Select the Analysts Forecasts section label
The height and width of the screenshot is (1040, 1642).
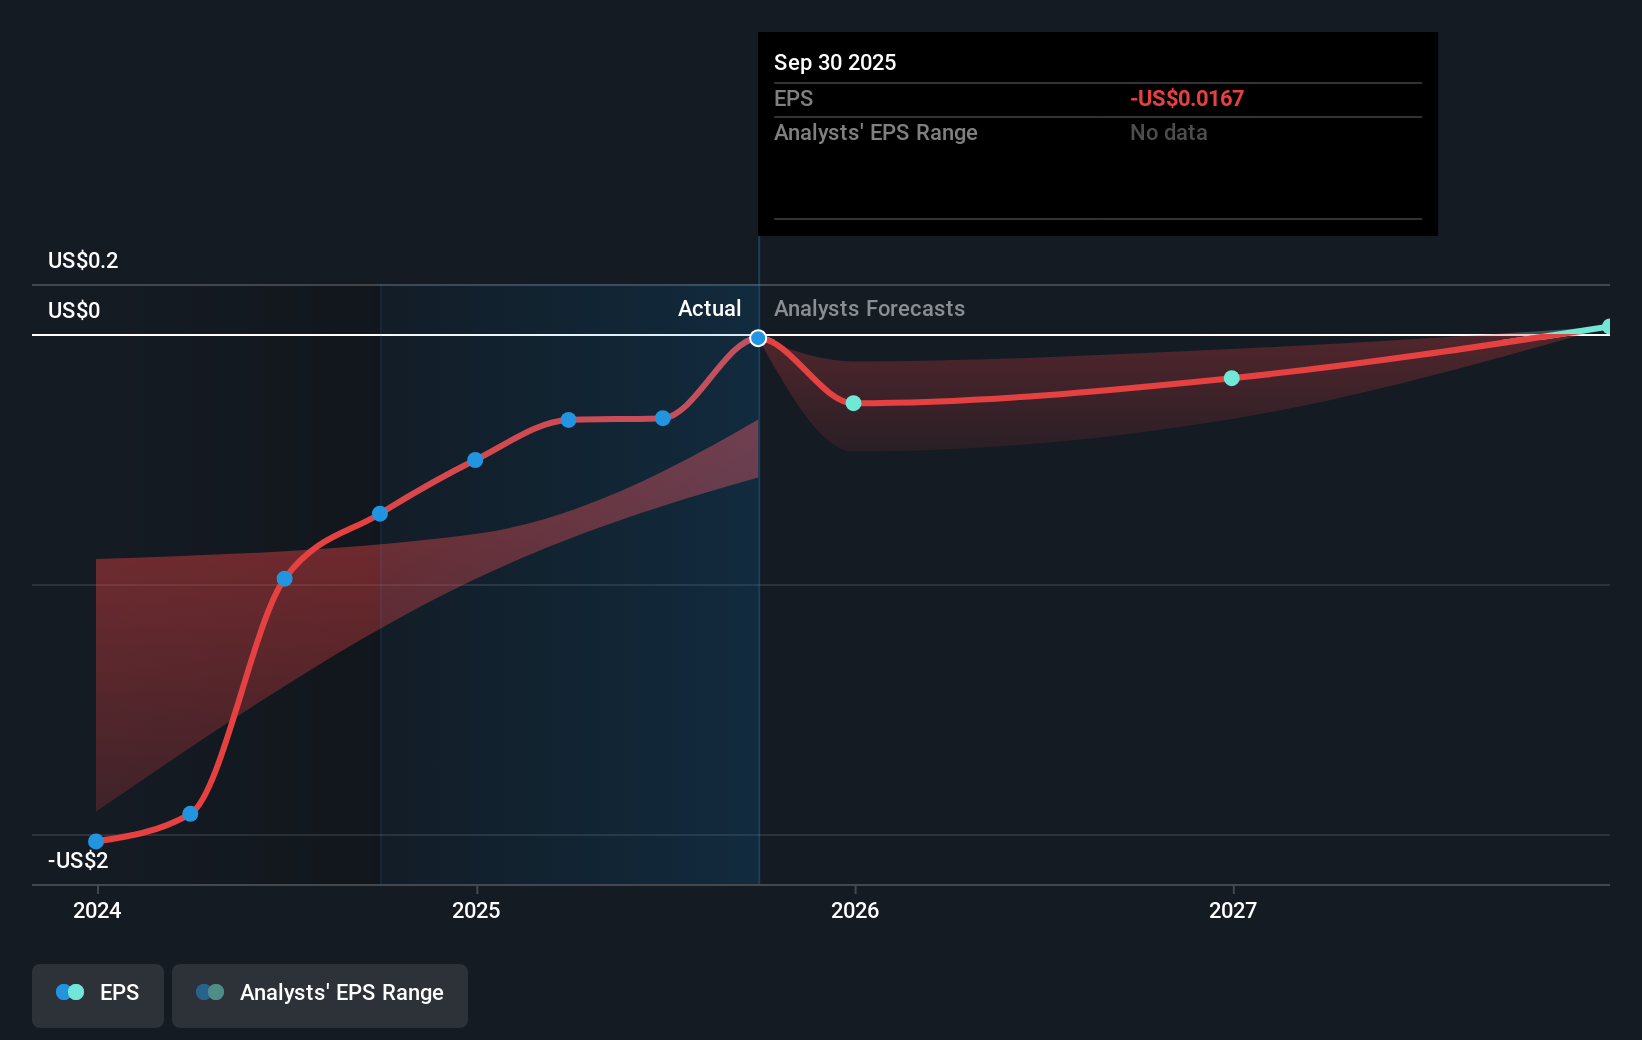[x=869, y=308]
